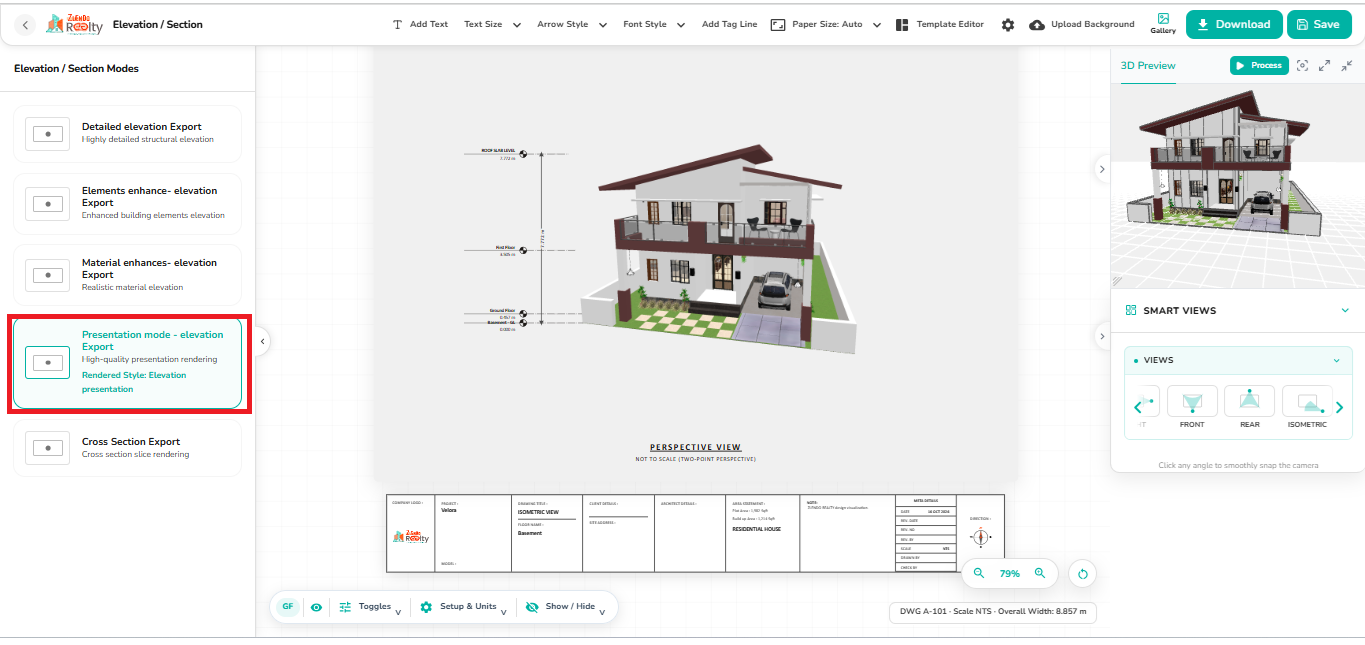
Task: Open the Toggles dropdown
Action: coord(370,607)
